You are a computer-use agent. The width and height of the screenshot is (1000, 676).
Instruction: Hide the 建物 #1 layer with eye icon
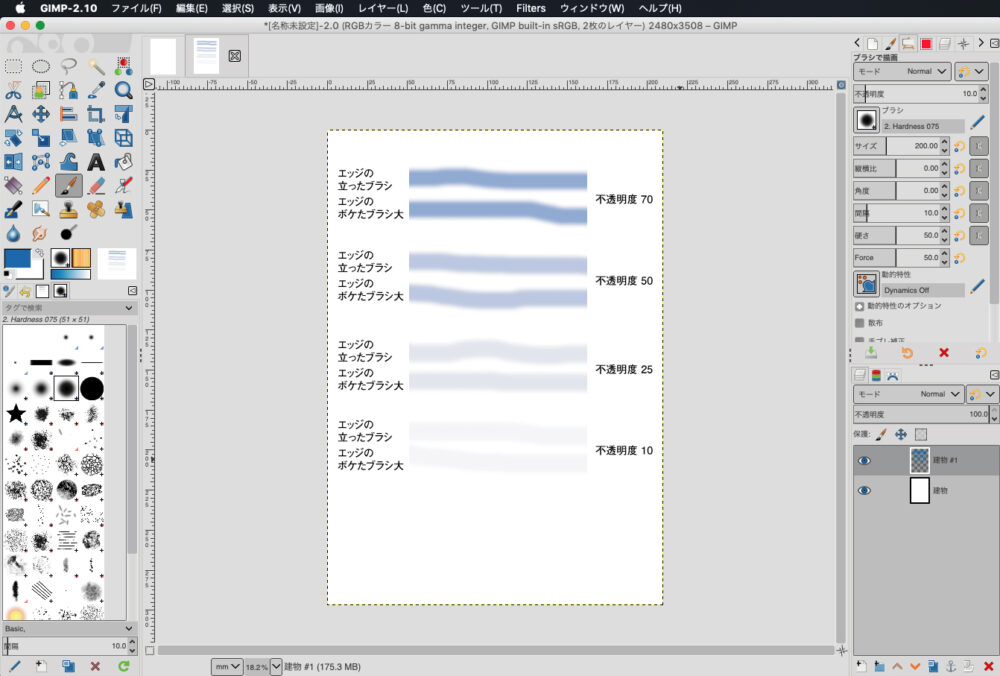pyautogui.click(x=864, y=461)
